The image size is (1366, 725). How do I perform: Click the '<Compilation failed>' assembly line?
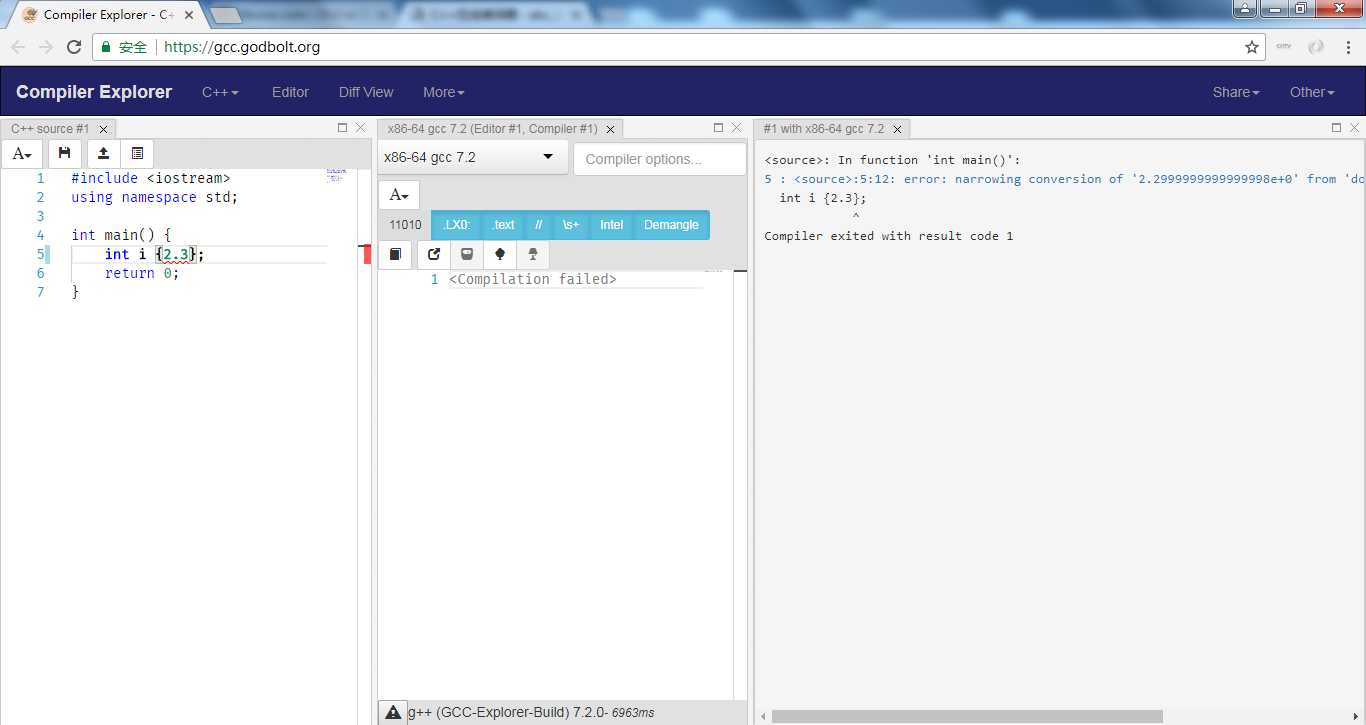click(x=533, y=279)
